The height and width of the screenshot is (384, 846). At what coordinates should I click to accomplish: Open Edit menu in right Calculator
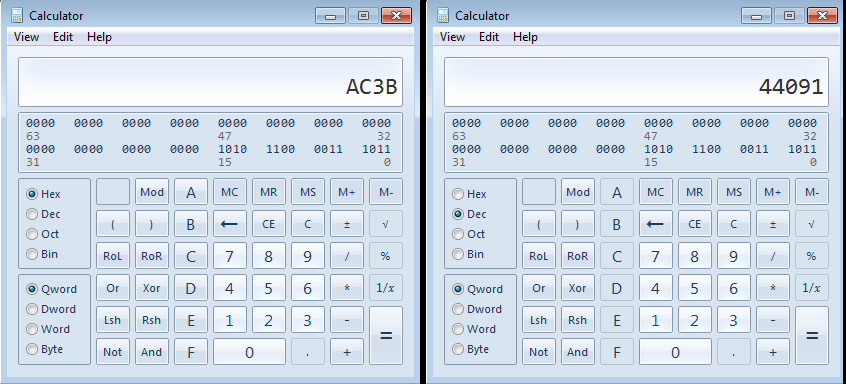(489, 37)
